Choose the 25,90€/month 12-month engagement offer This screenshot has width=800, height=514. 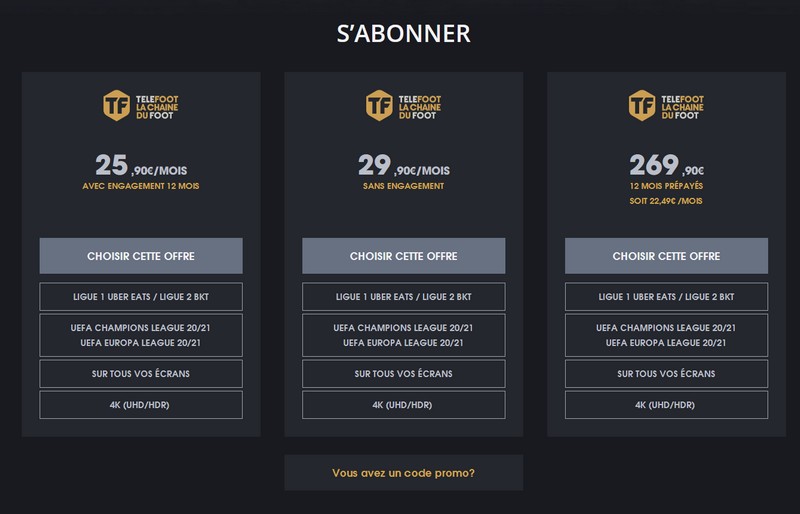coord(141,256)
